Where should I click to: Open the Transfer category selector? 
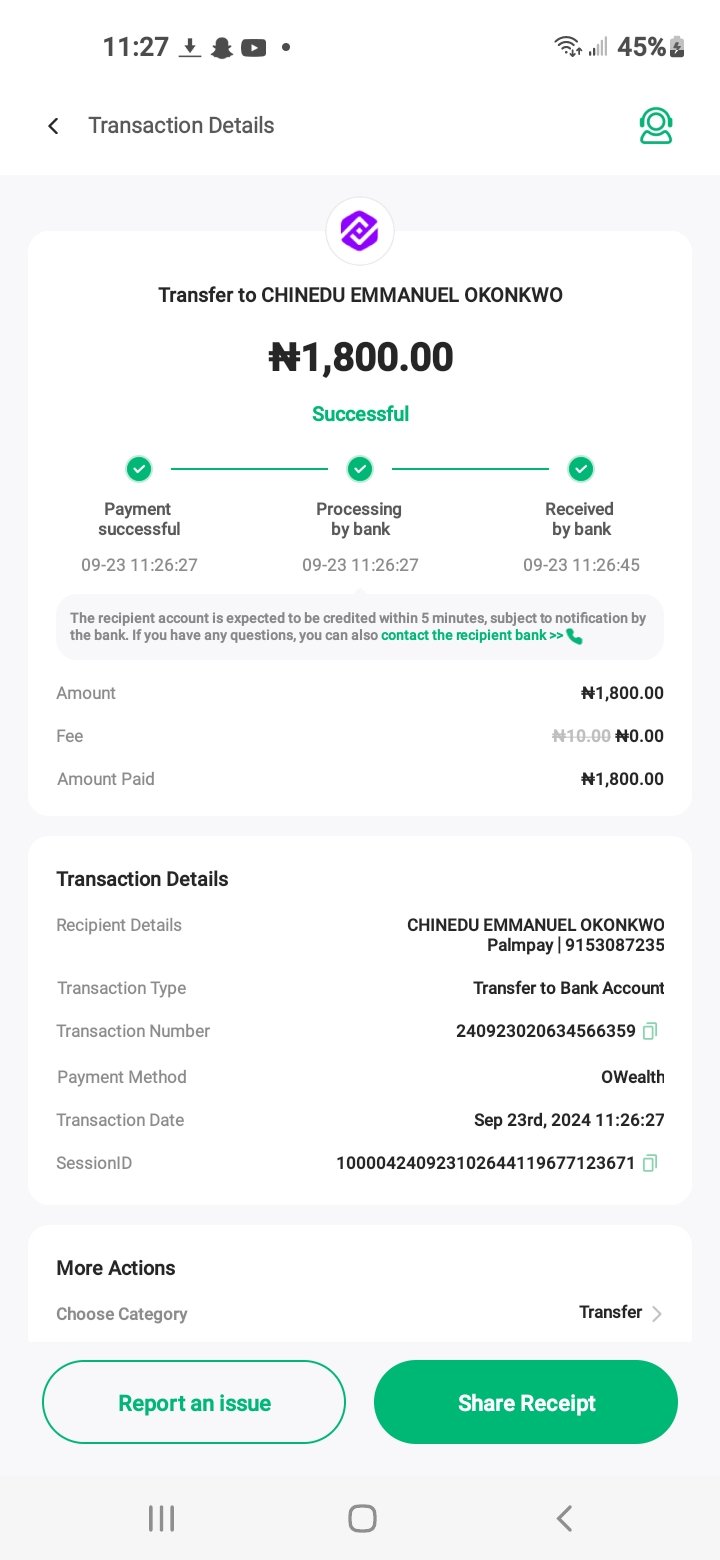(610, 1312)
